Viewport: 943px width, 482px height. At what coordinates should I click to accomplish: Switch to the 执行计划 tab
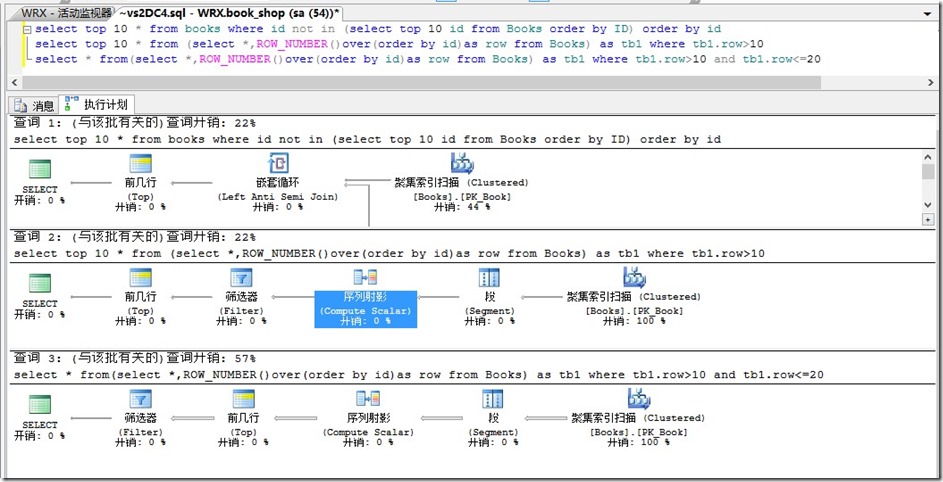tap(96, 104)
